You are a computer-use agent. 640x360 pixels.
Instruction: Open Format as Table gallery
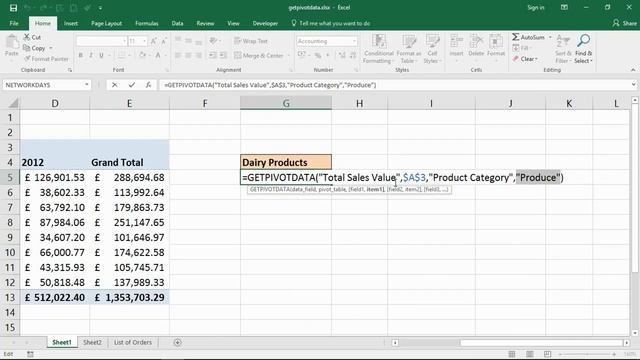[409, 49]
